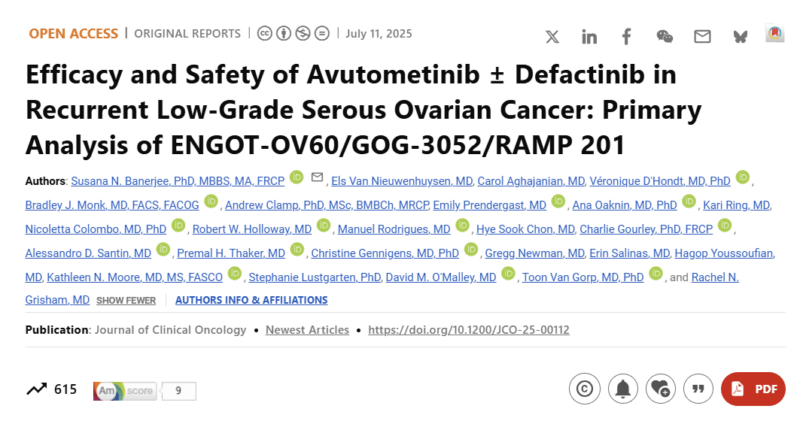Open author Hye Sook Chon's link
This screenshot has height=430, width=800.
tap(526, 229)
